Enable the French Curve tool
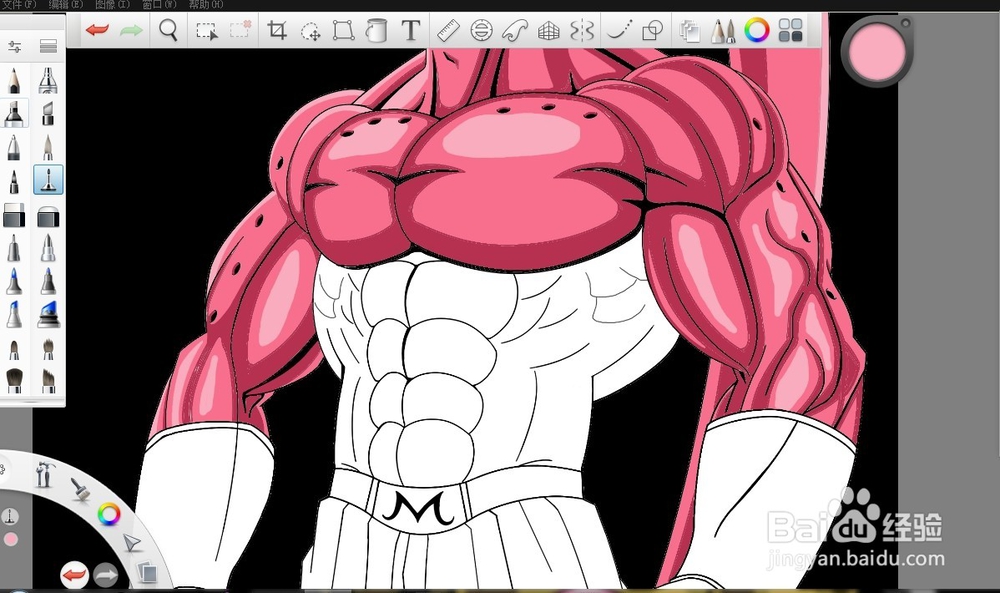This screenshot has height=593, width=1000. point(515,30)
